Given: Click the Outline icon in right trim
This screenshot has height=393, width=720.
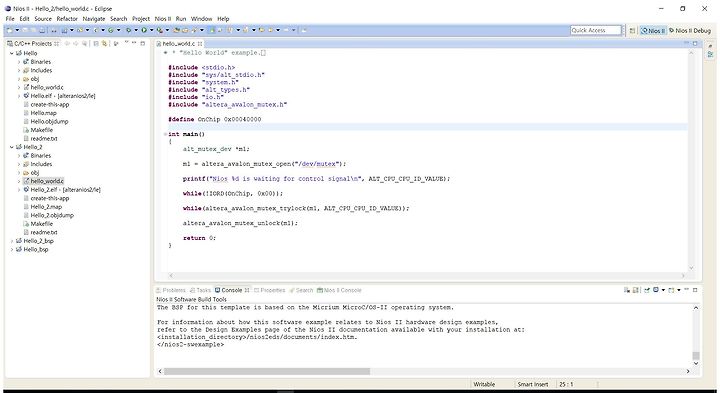Looking at the screenshot, I should point(710,54).
